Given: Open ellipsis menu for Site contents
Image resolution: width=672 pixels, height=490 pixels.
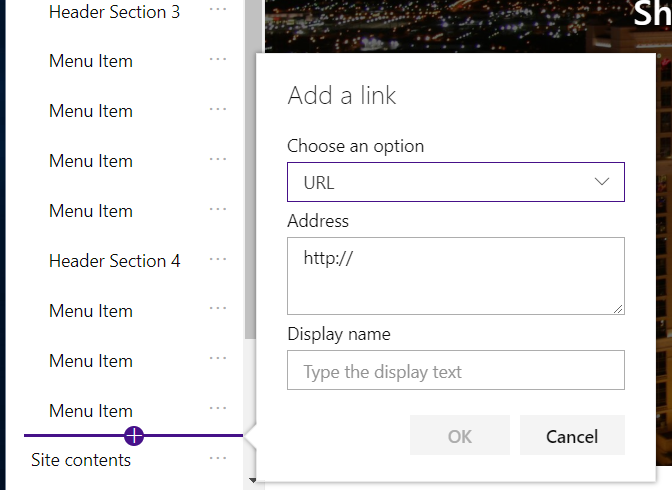Looking at the screenshot, I should 218,458.
